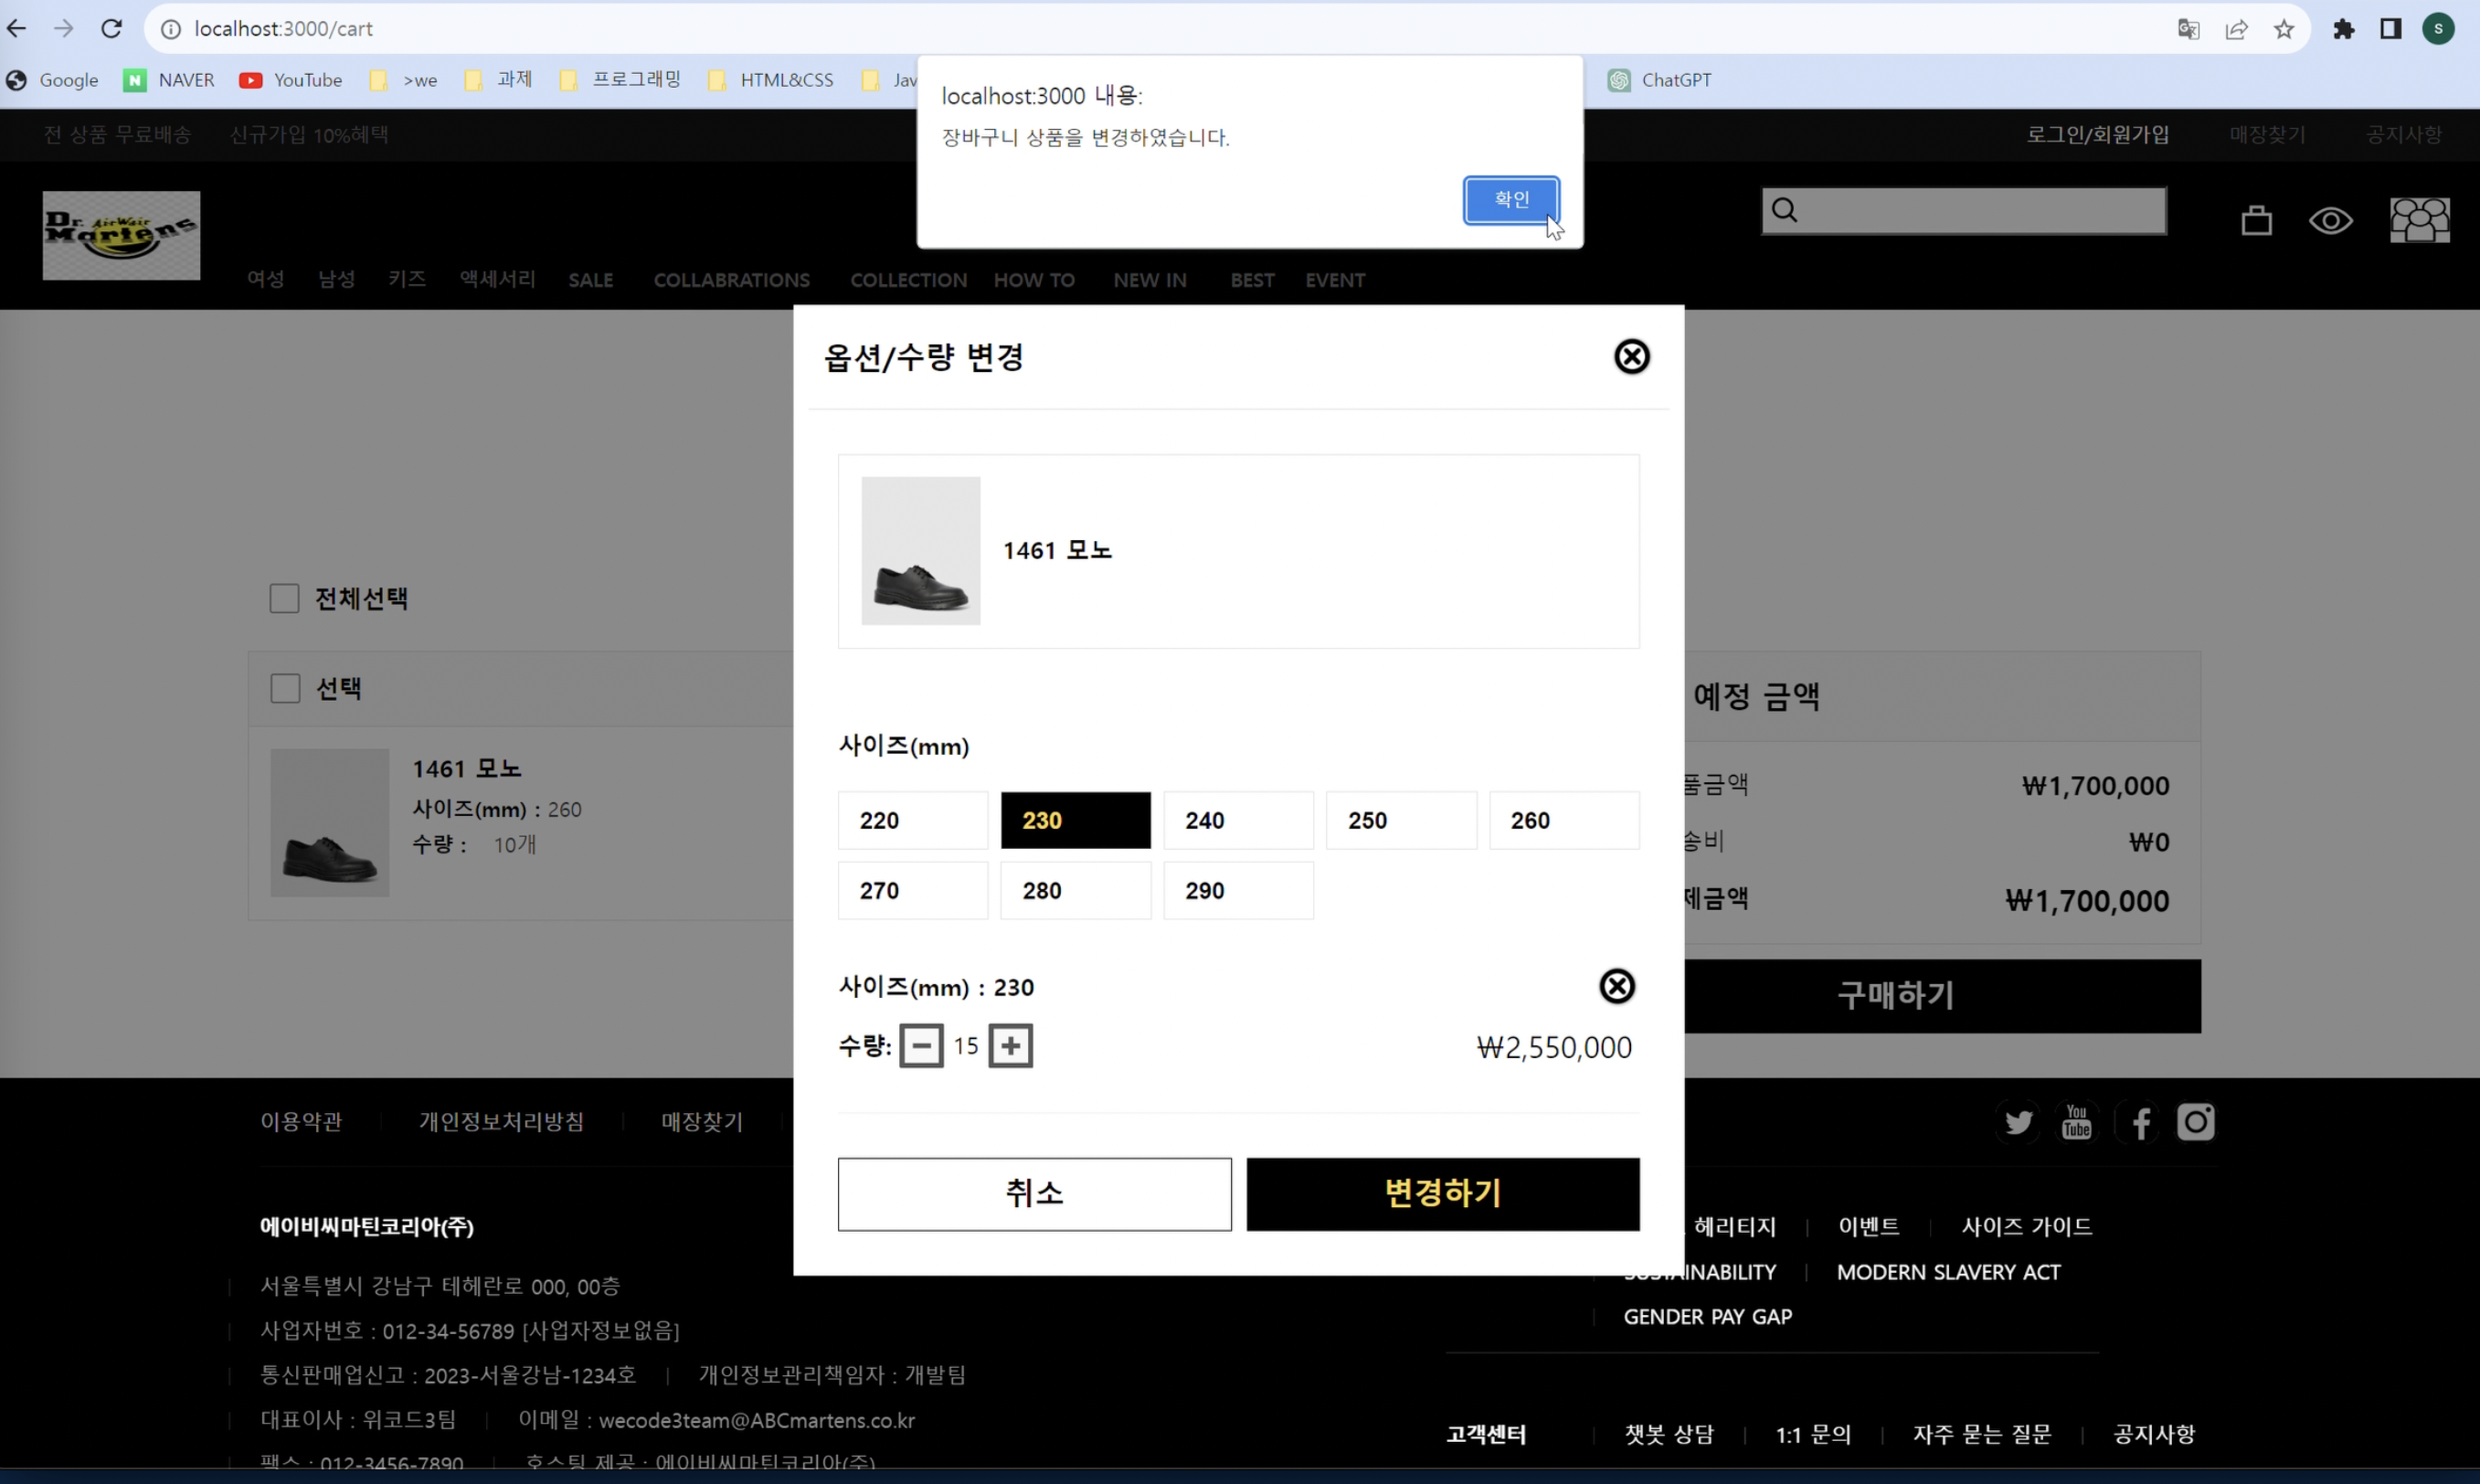Click the eye-shaped recently viewed icon
This screenshot has height=1484, width=2480.
2330,220
